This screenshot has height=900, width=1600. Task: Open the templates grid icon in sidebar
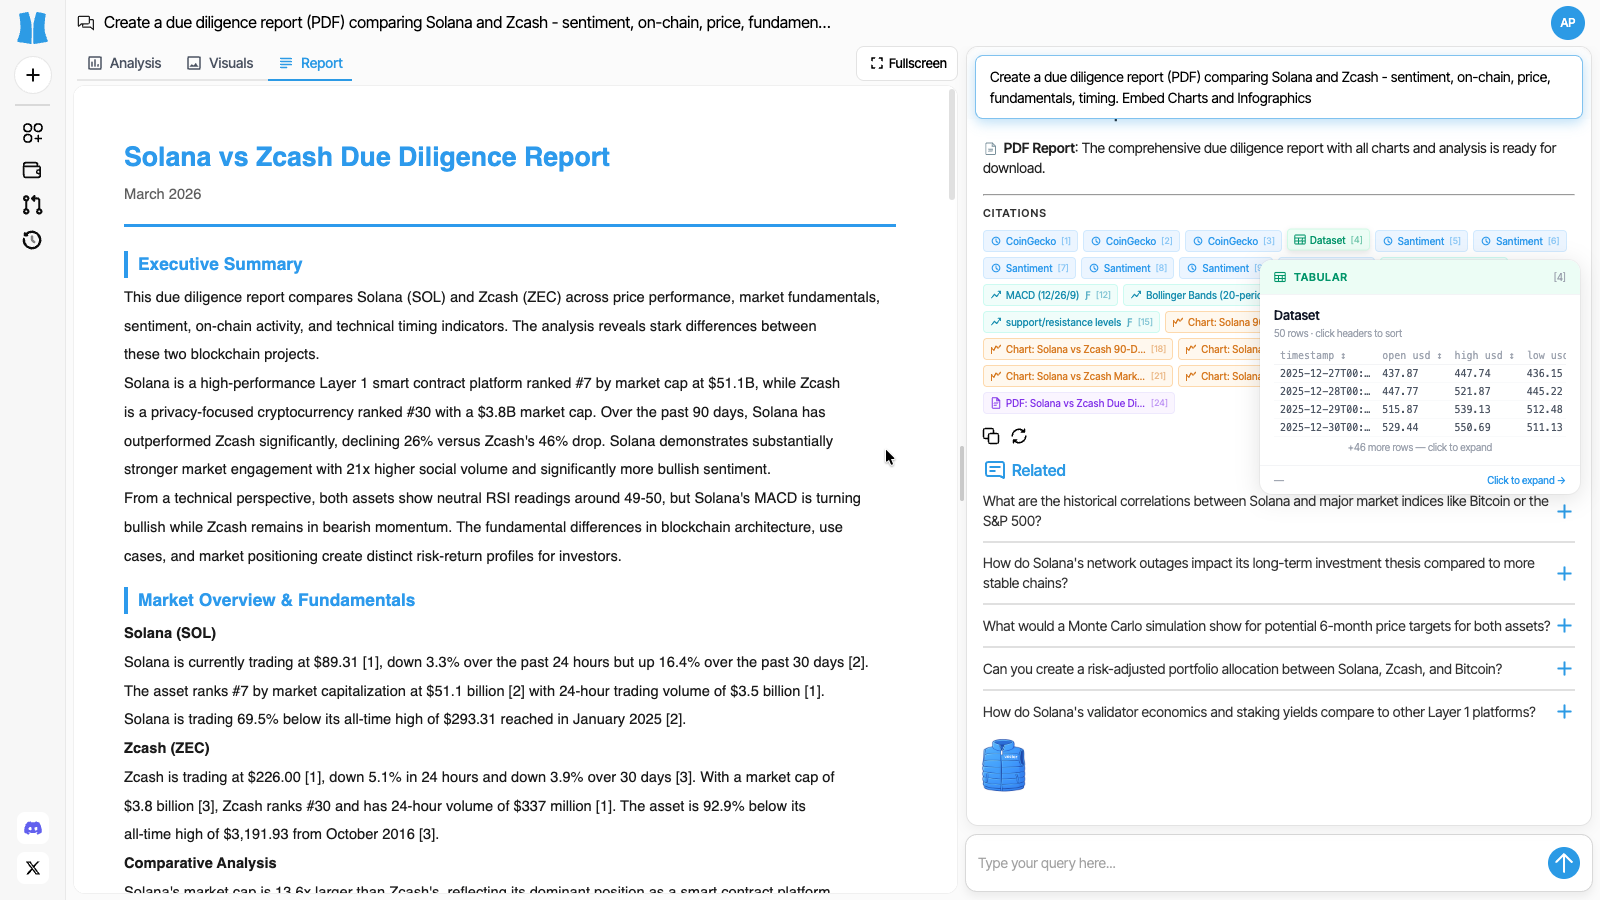pyautogui.click(x=32, y=132)
